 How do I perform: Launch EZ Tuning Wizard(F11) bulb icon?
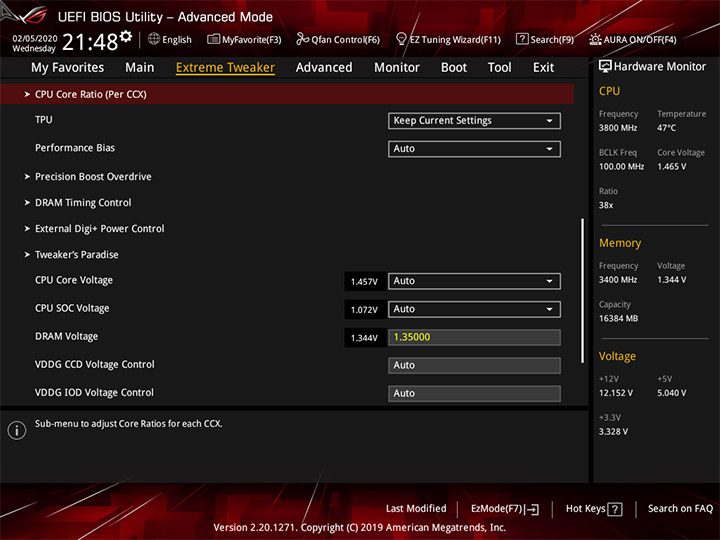(401, 39)
